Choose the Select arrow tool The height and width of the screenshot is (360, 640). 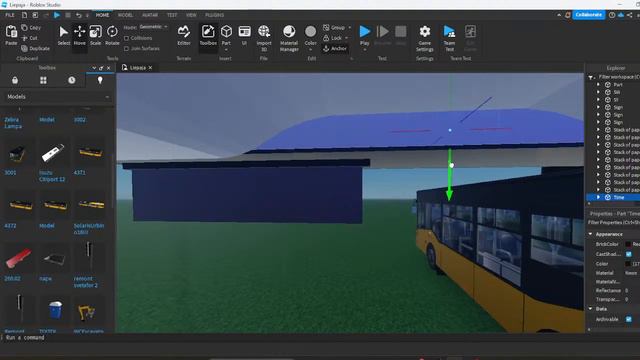coord(63,36)
